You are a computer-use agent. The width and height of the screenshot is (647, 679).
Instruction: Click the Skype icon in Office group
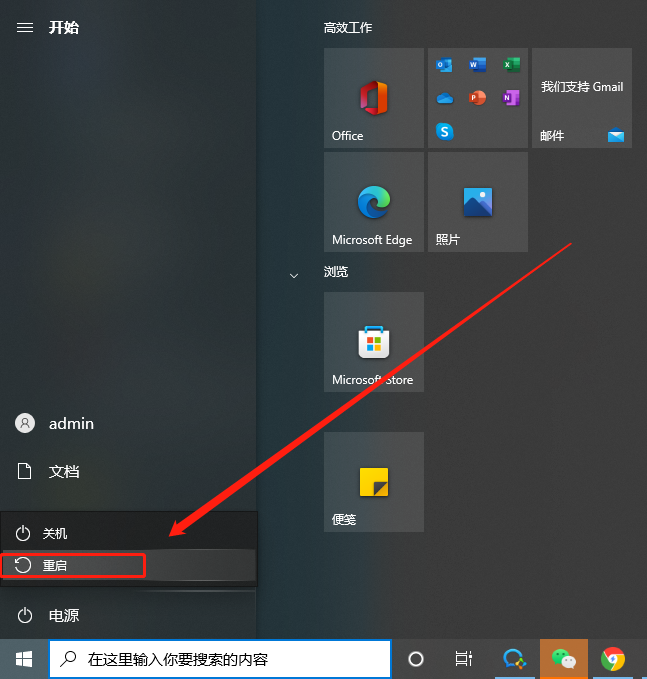point(445,131)
